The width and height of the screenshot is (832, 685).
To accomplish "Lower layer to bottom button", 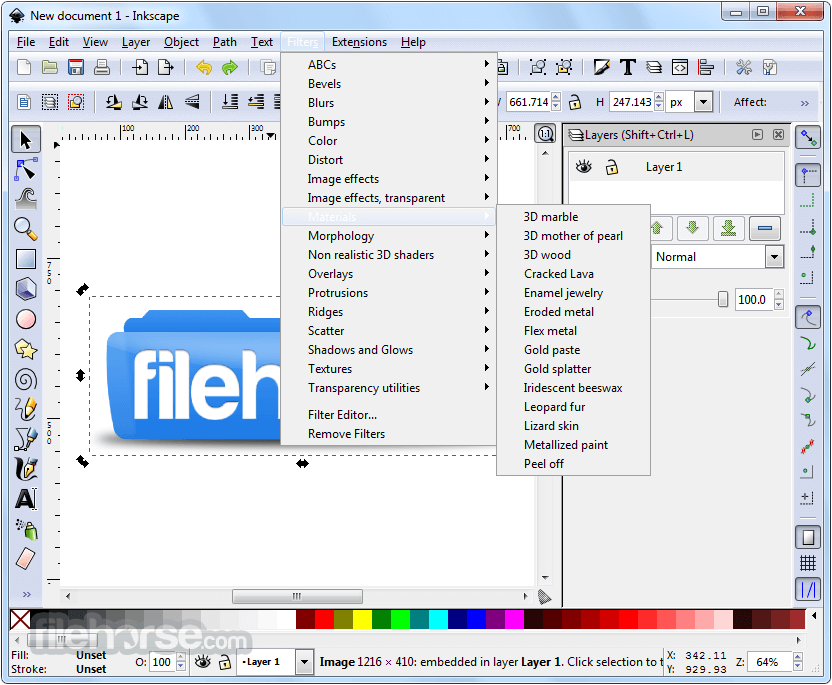I will click(x=729, y=228).
